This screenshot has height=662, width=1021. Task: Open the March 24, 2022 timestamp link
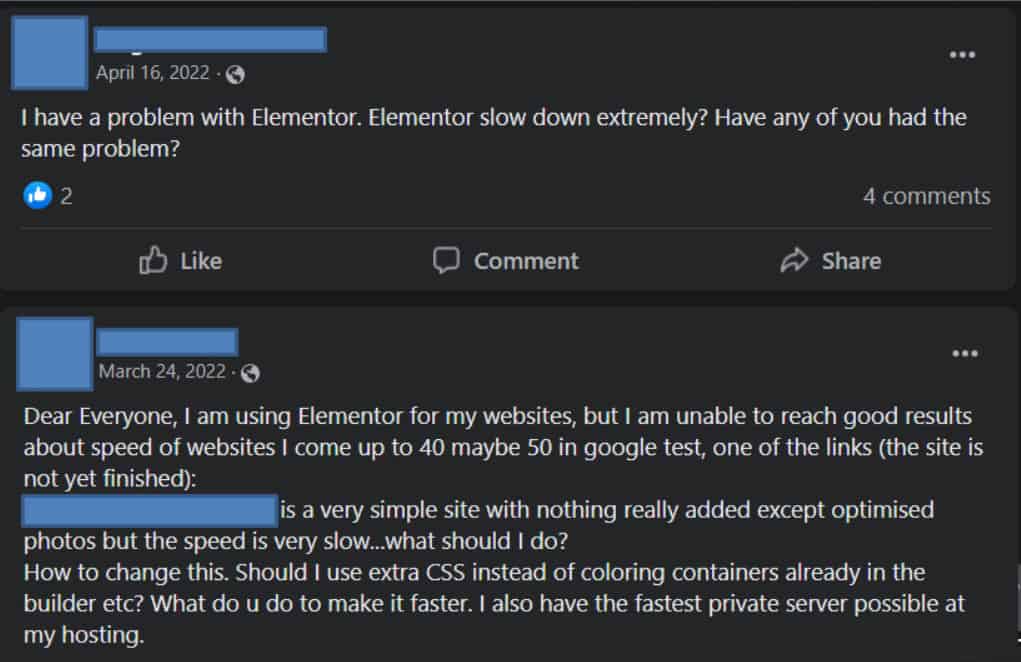[162, 372]
